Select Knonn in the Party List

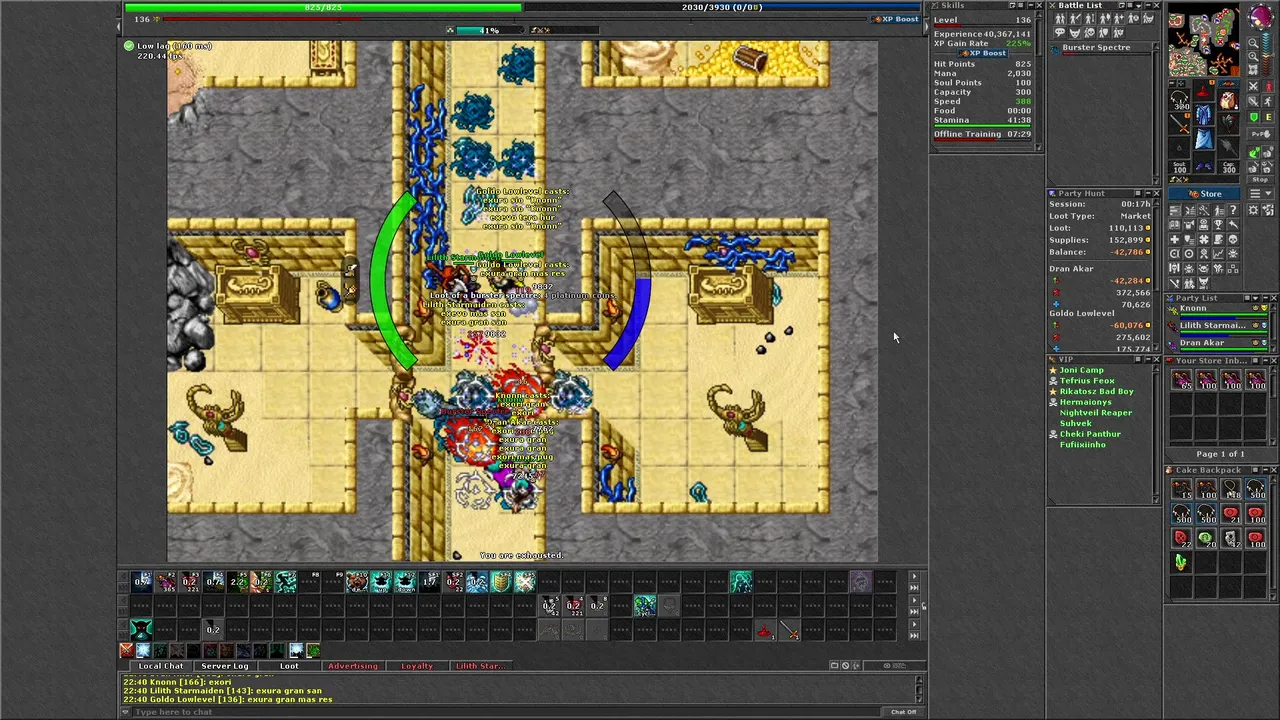tap(1218, 310)
